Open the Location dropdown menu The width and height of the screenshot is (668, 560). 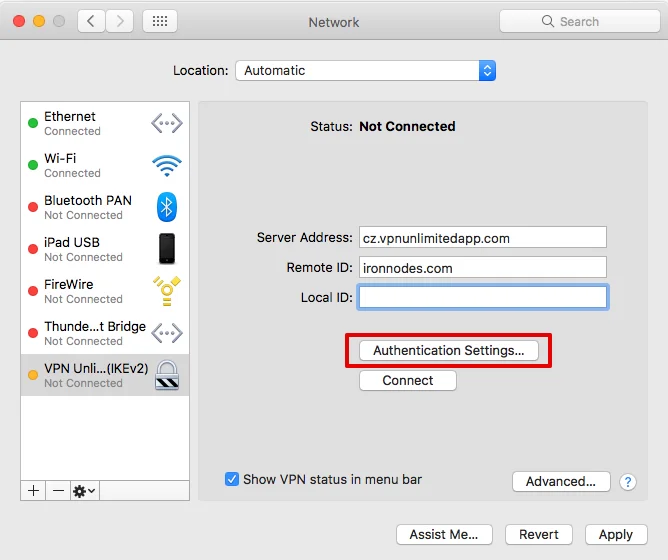[364, 71]
